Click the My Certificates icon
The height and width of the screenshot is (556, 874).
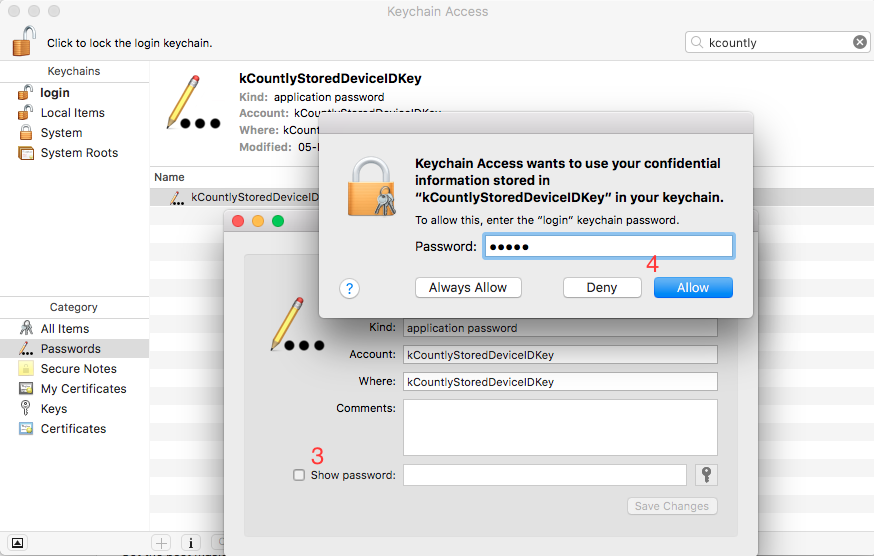point(26,388)
